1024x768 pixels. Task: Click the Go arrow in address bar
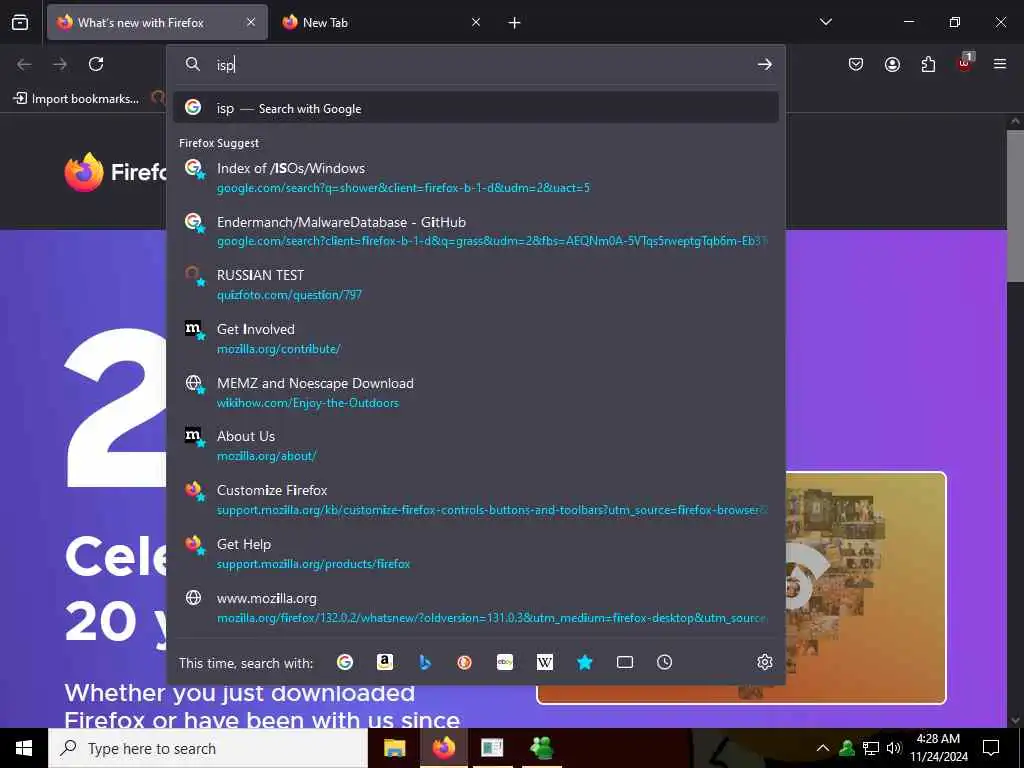point(765,64)
